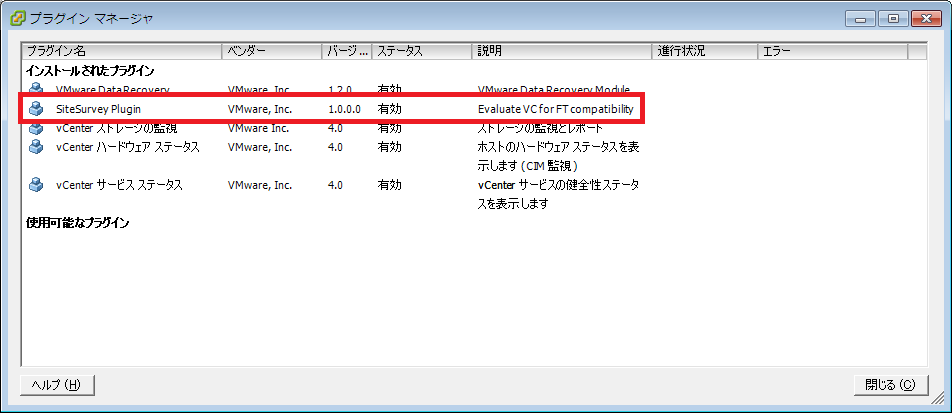The height and width of the screenshot is (413, 952).
Task: Click the vCenter ハードウェア ステータス plugin icon
Action: pyautogui.click(x=36, y=147)
